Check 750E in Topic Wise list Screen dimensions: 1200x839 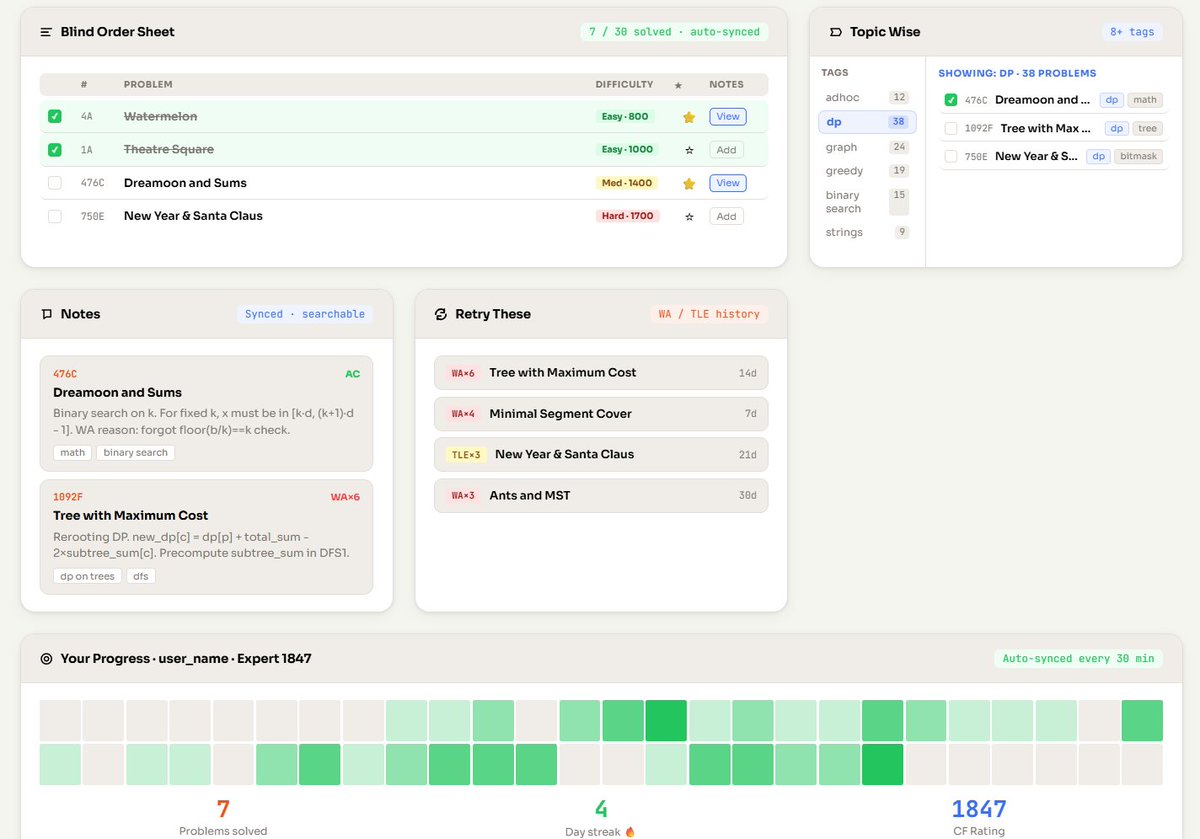click(x=951, y=156)
